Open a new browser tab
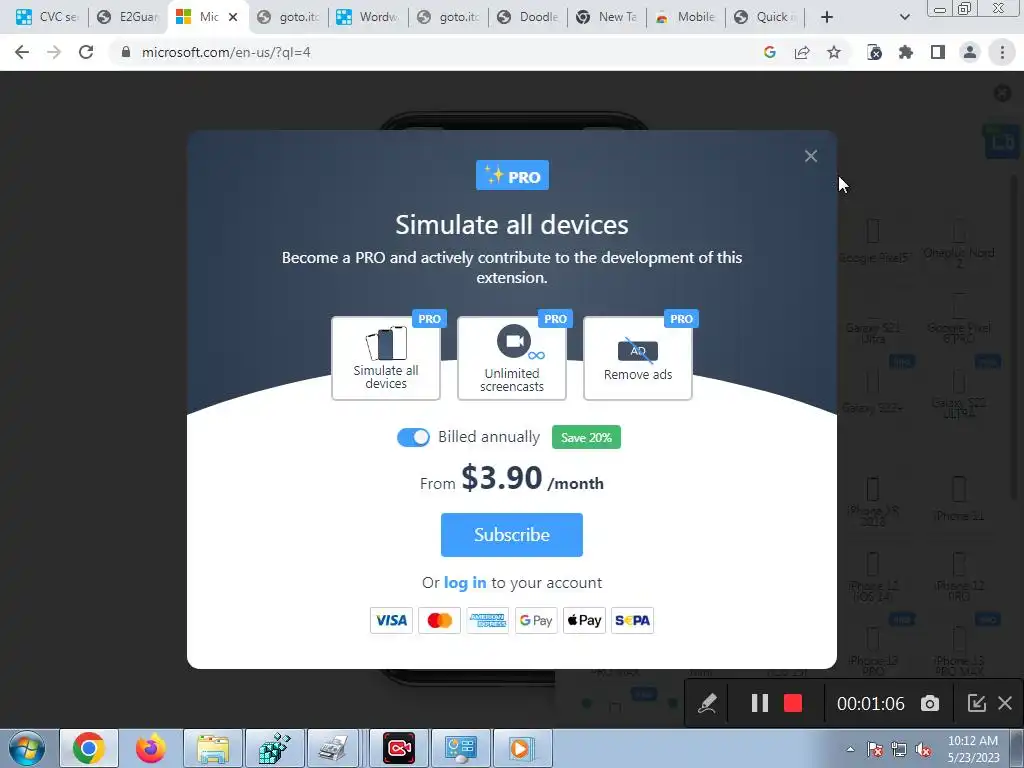 pos(827,17)
